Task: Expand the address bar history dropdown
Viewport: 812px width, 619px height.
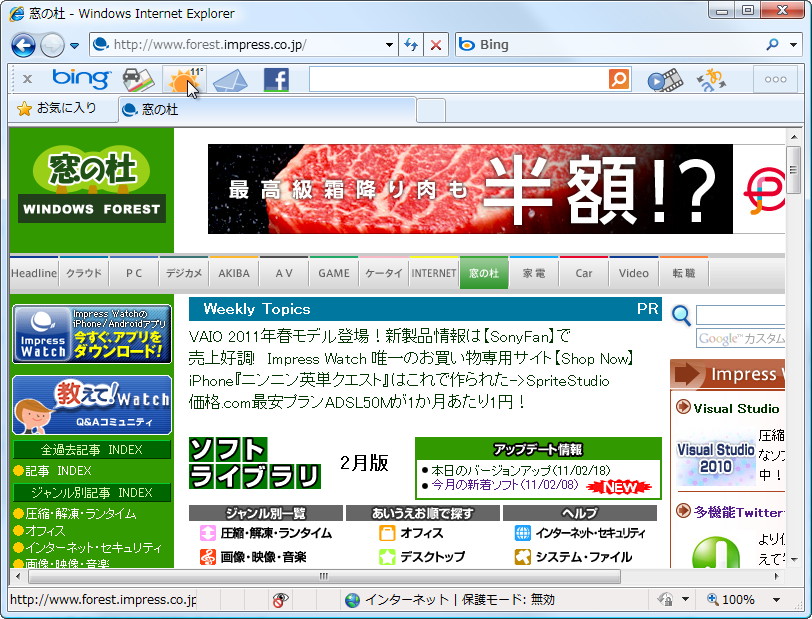Action: pyautogui.click(x=390, y=45)
